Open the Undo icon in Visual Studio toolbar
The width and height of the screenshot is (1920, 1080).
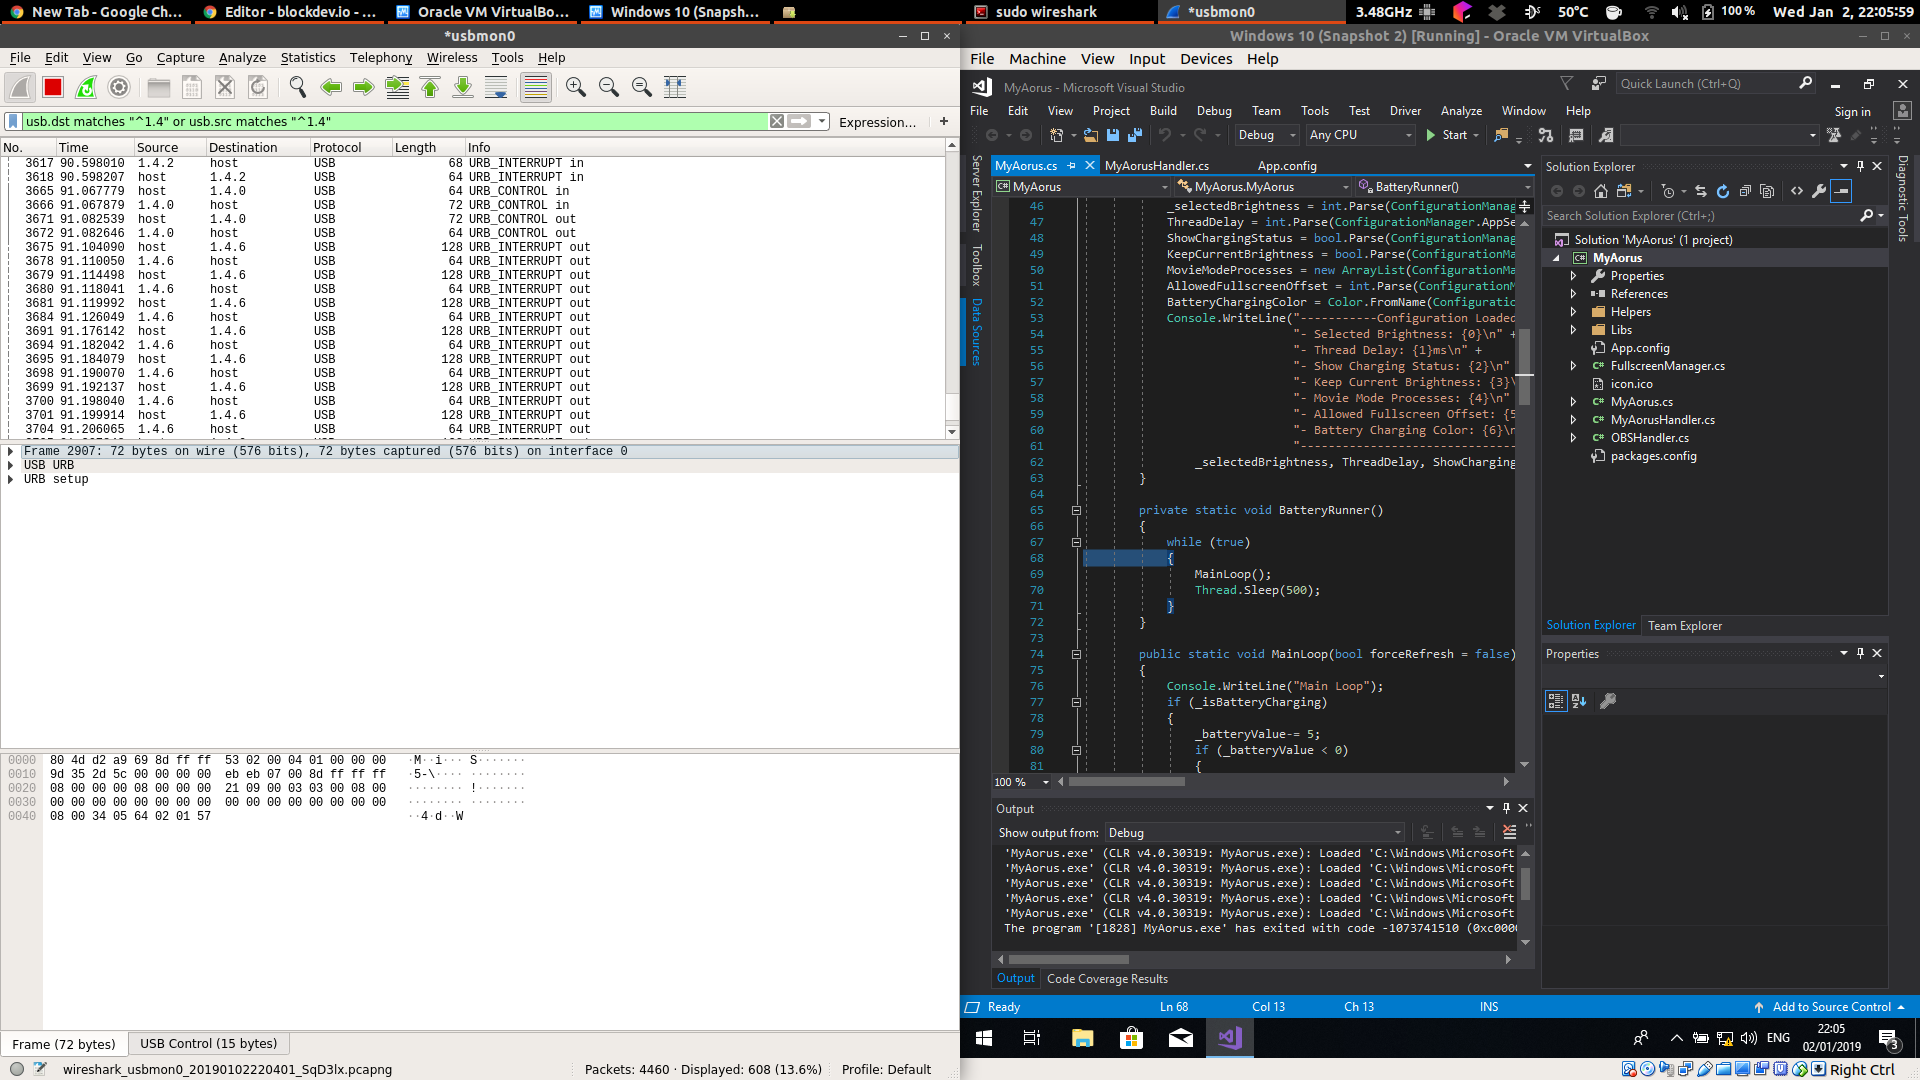[1166, 135]
